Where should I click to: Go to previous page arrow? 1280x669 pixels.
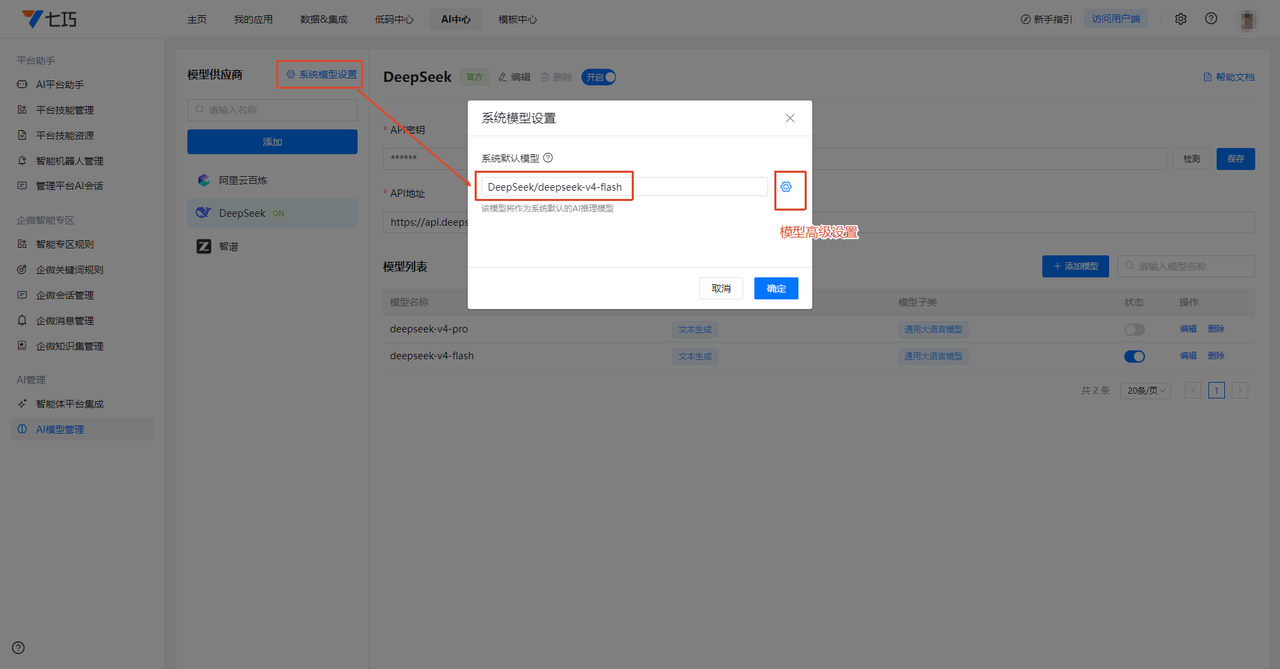[x=1193, y=391]
